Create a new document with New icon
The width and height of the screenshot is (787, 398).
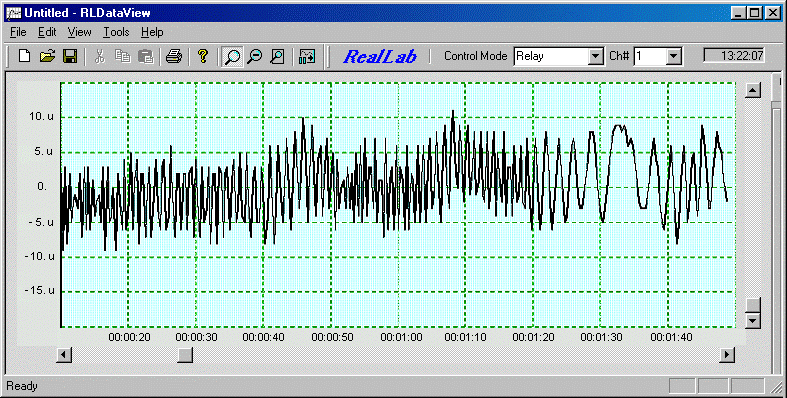point(25,56)
